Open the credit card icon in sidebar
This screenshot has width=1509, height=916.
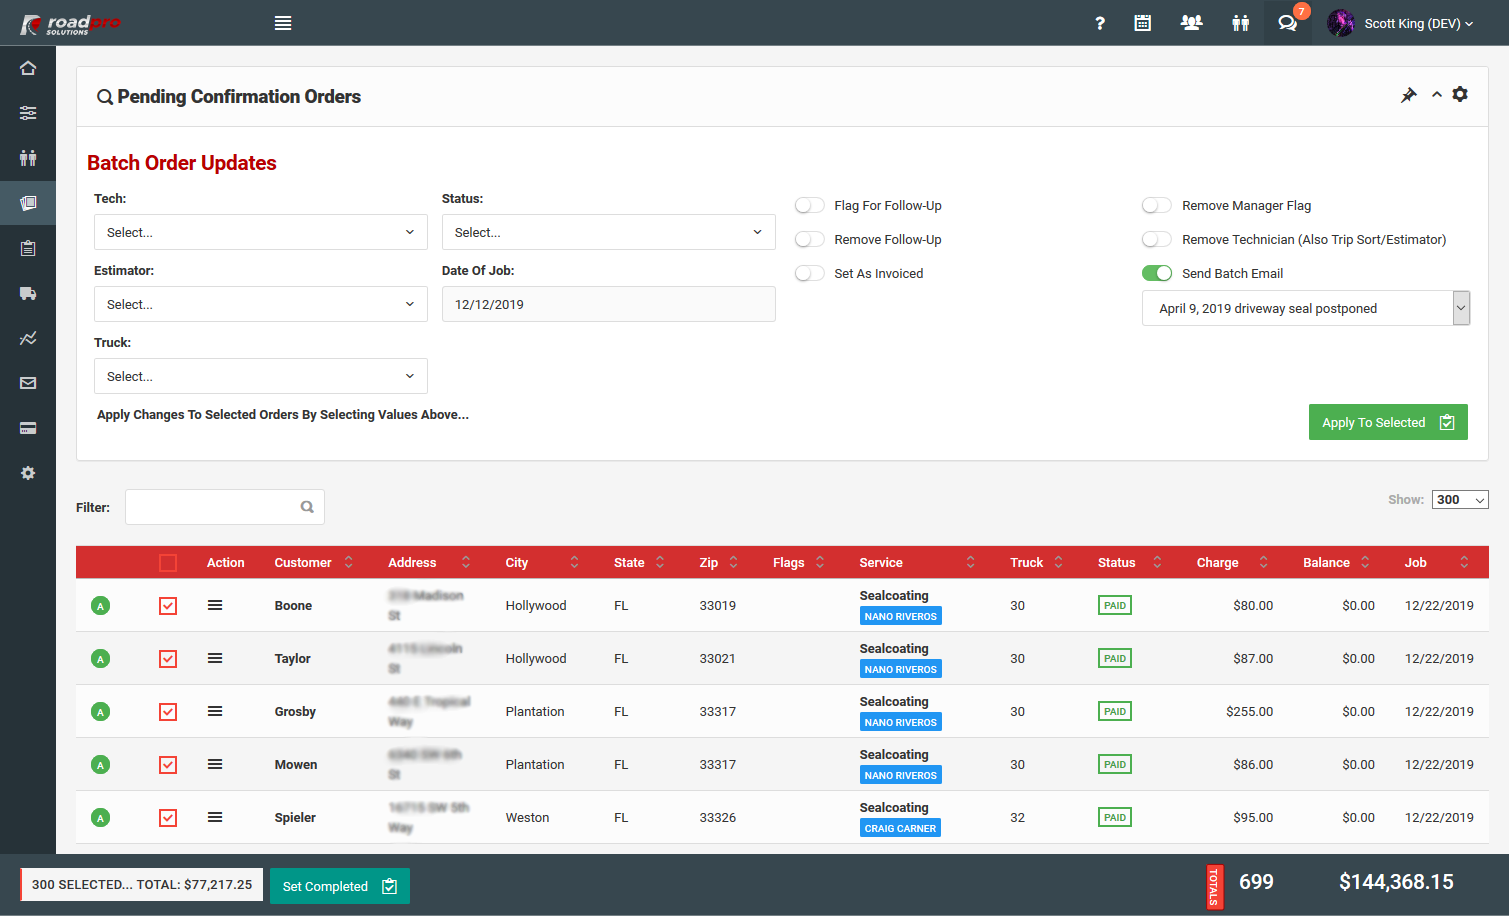pos(28,428)
